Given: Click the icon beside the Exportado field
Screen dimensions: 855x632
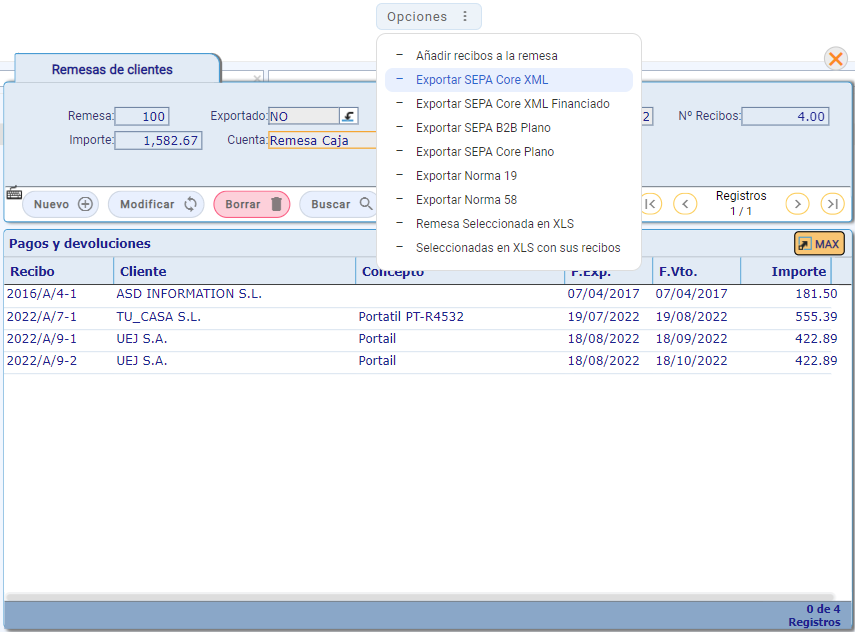Looking at the screenshot, I should [348, 116].
